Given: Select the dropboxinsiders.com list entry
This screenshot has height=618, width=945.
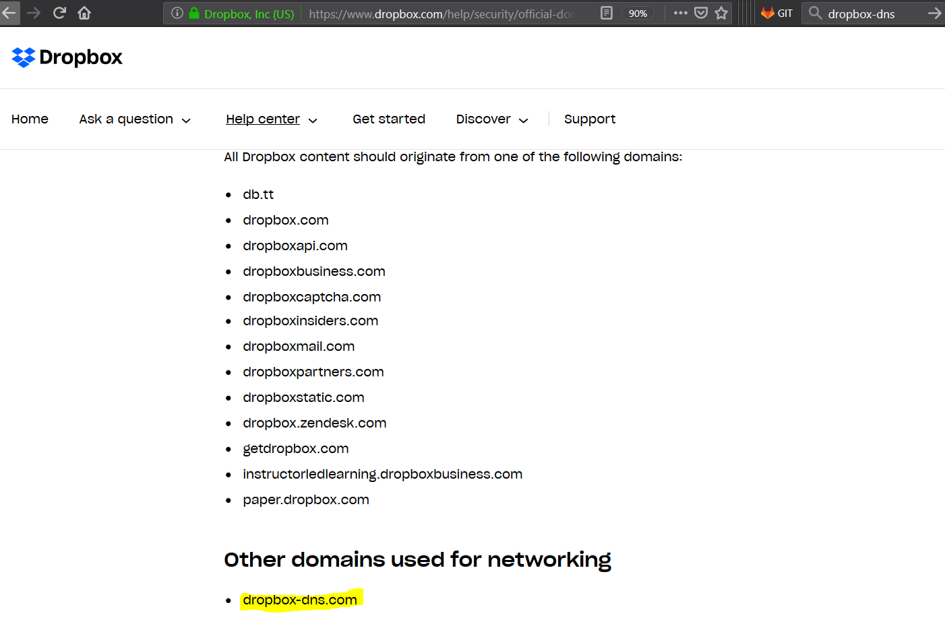Looking at the screenshot, I should click(x=310, y=321).
